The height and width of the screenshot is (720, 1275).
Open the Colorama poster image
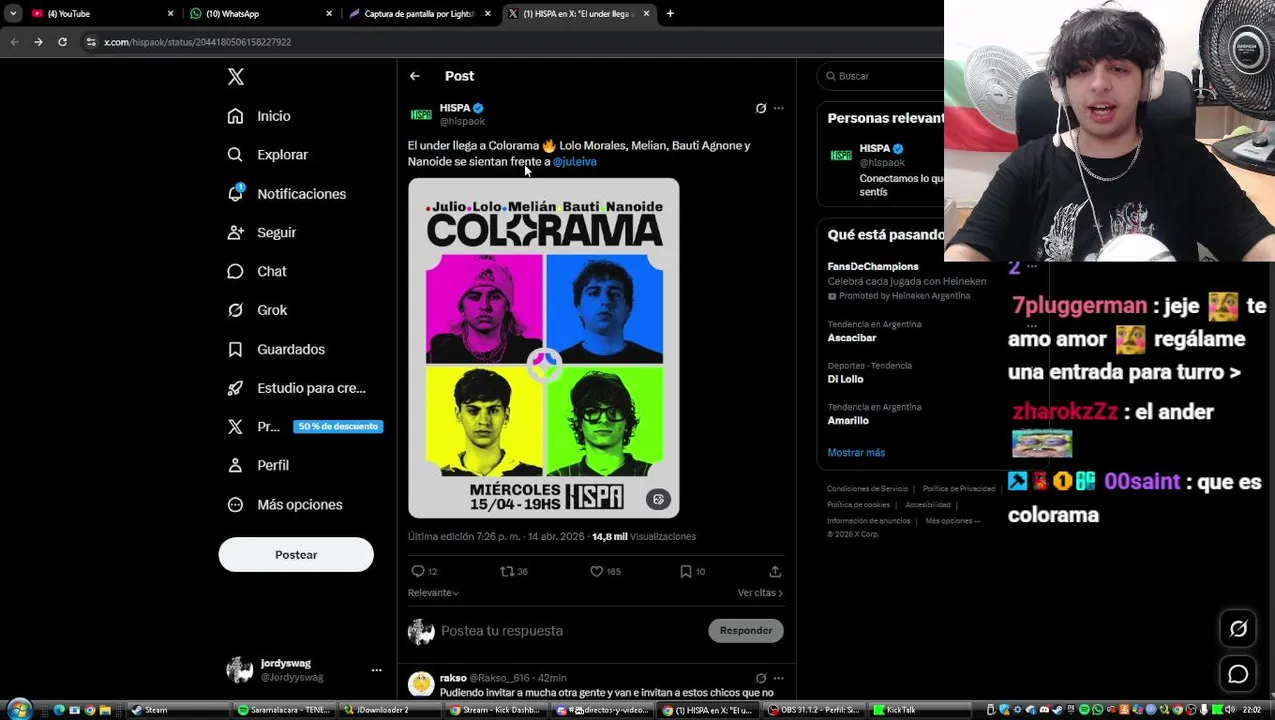coord(544,348)
